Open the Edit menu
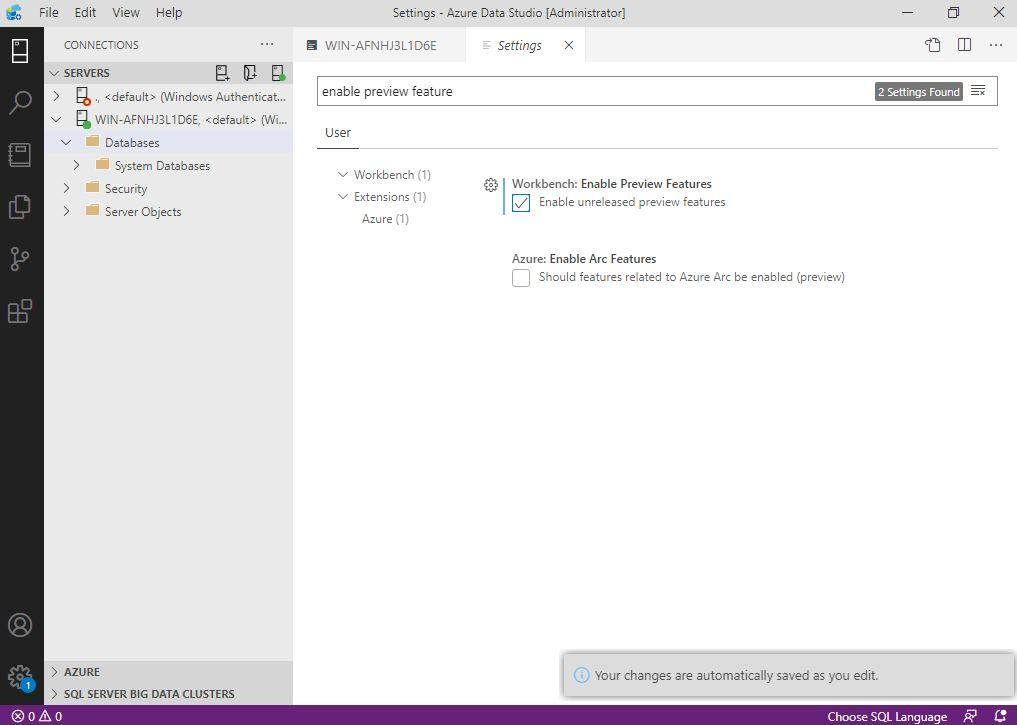The image size is (1017, 725). 85,12
